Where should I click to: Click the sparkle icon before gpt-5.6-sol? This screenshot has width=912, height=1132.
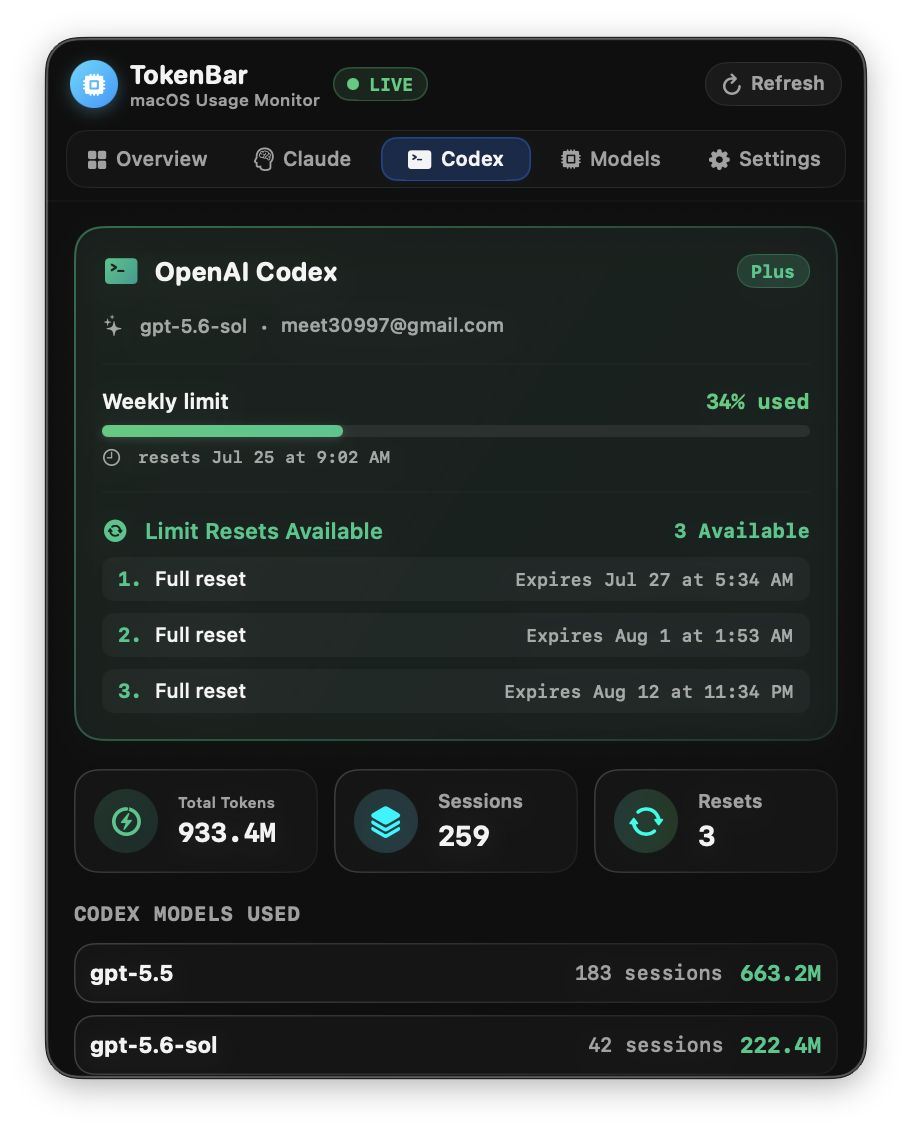113,326
